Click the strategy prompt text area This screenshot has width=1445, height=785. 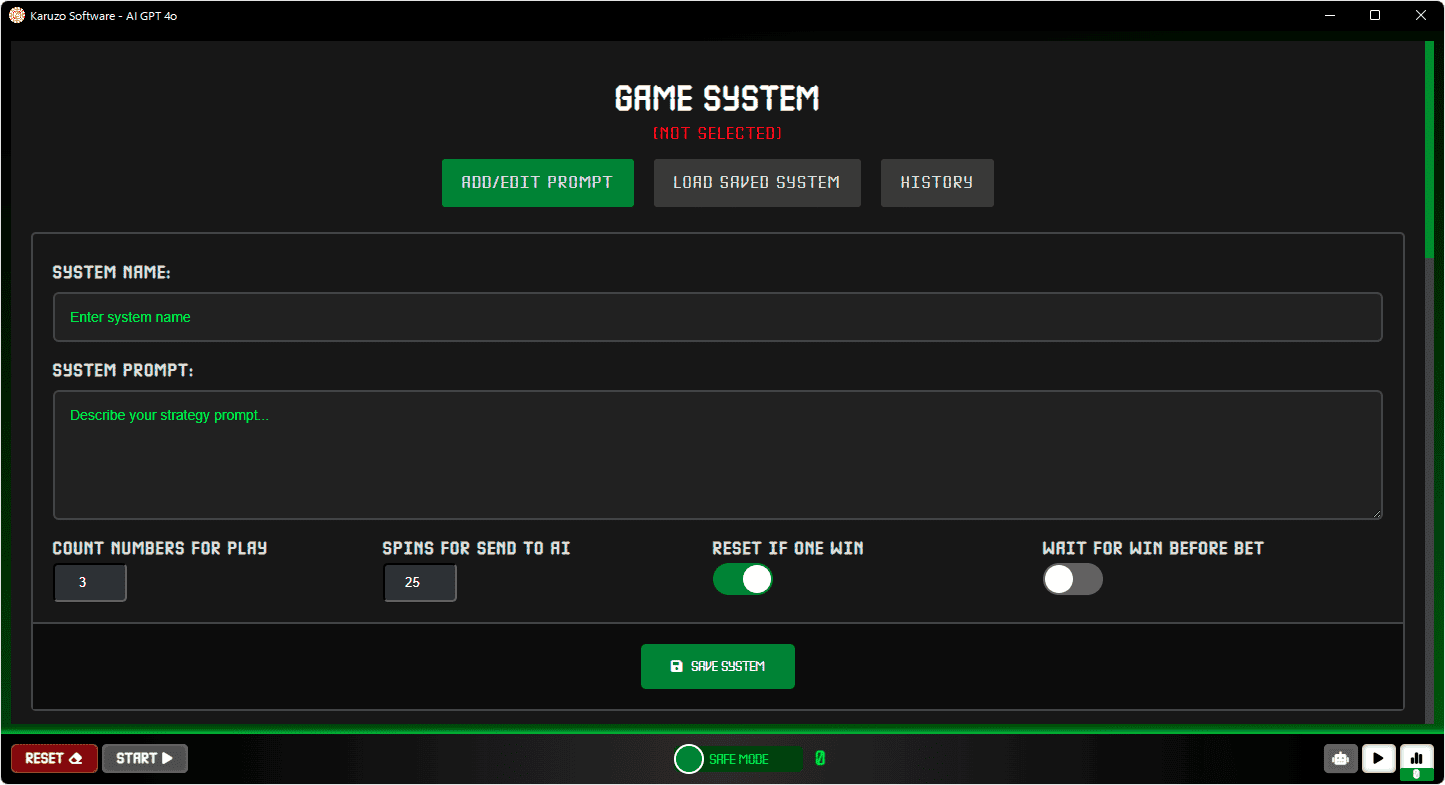(x=716, y=455)
